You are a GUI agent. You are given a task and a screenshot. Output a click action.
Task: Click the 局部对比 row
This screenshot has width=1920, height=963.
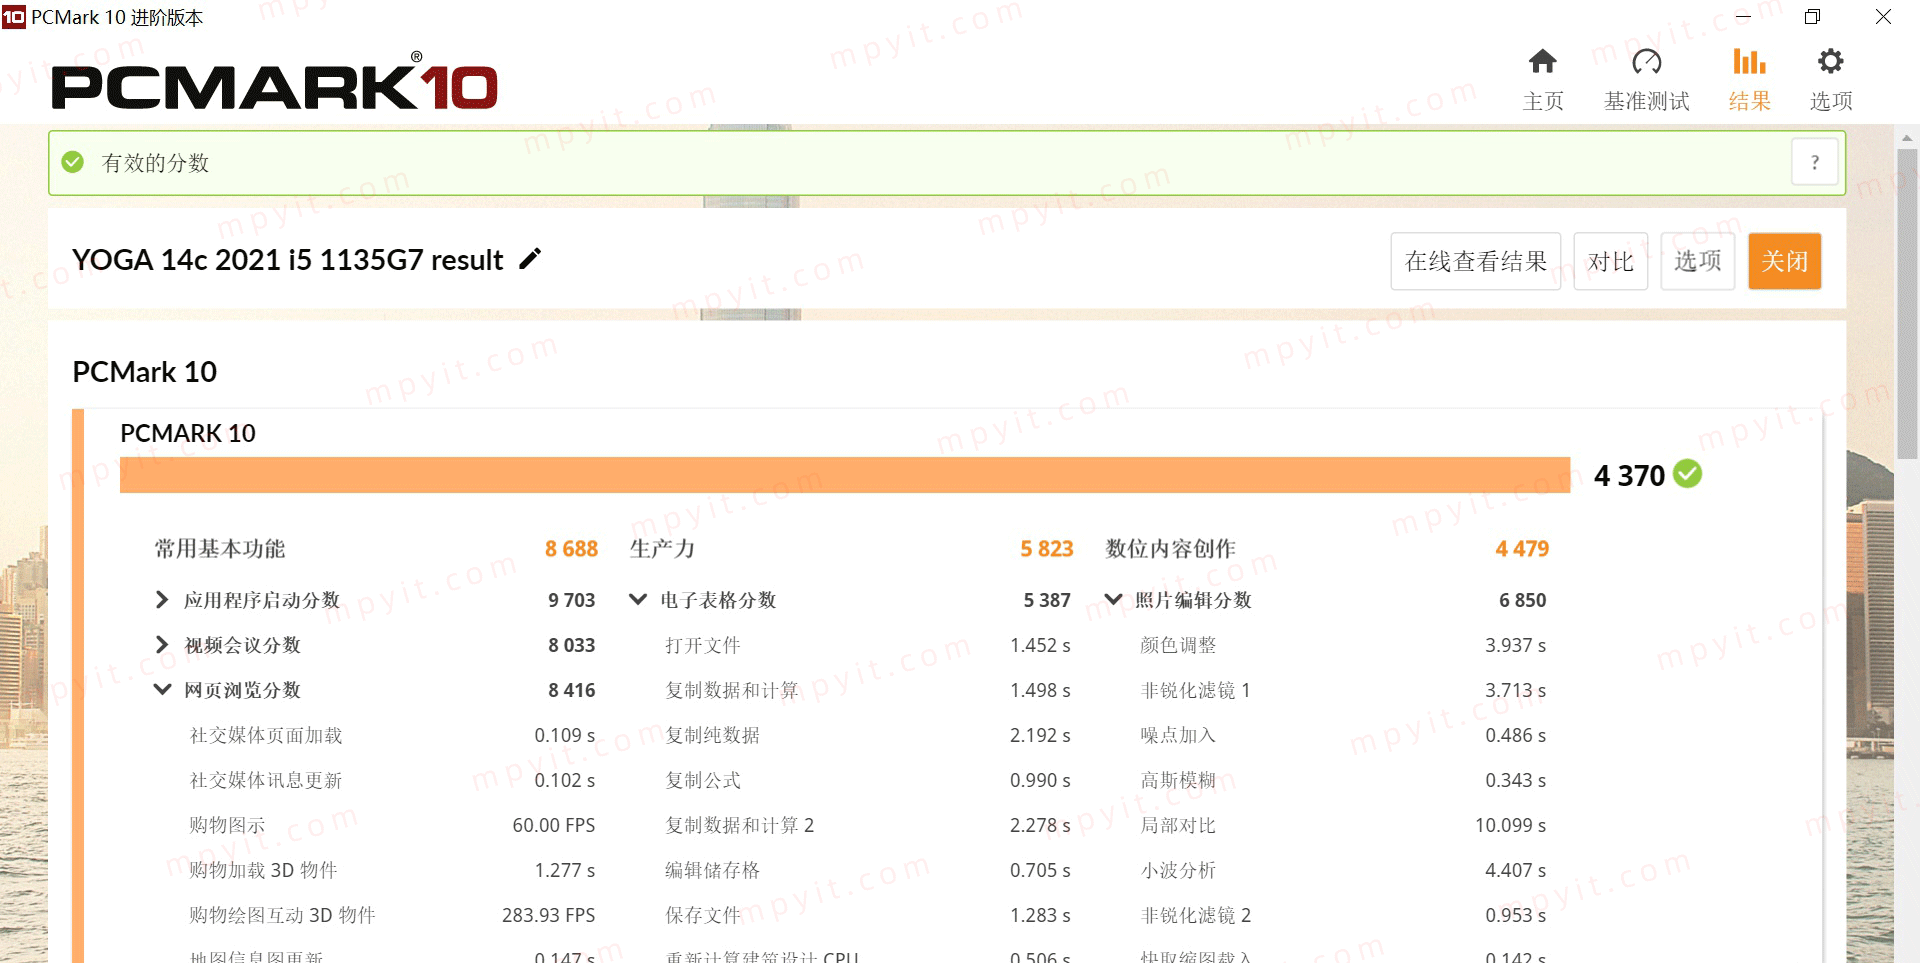coord(1343,825)
